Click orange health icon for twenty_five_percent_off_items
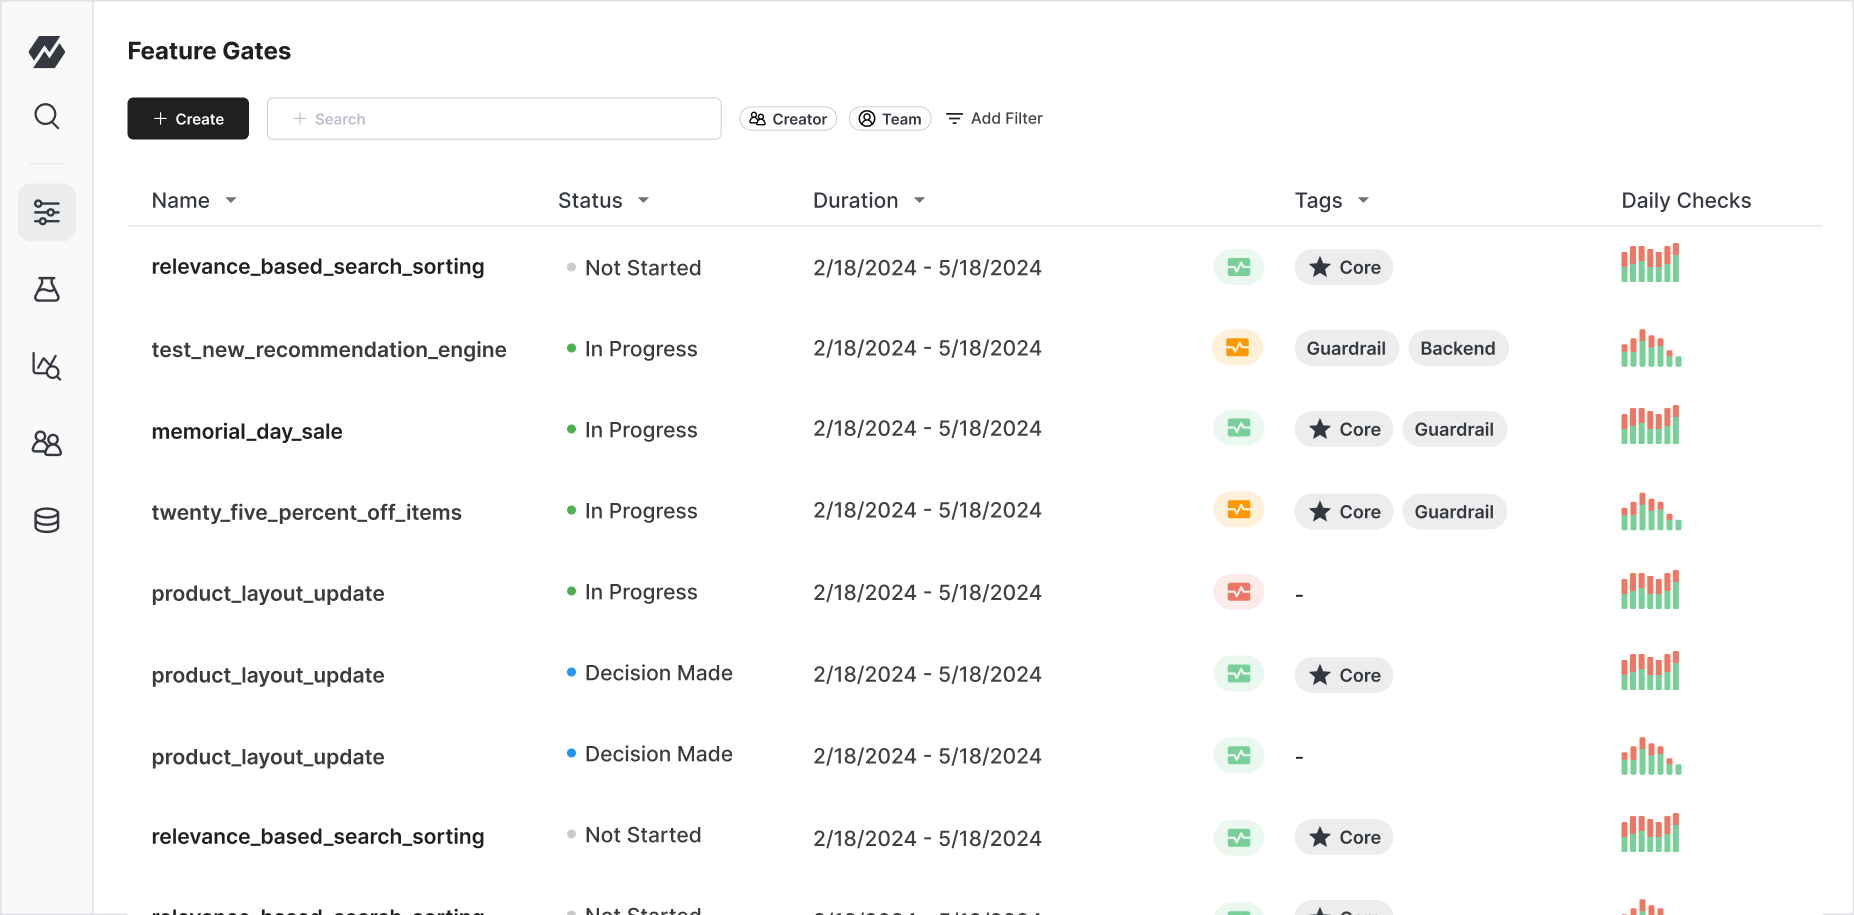The height and width of the screenshot is (915, 1854). tap(1239, 510)
